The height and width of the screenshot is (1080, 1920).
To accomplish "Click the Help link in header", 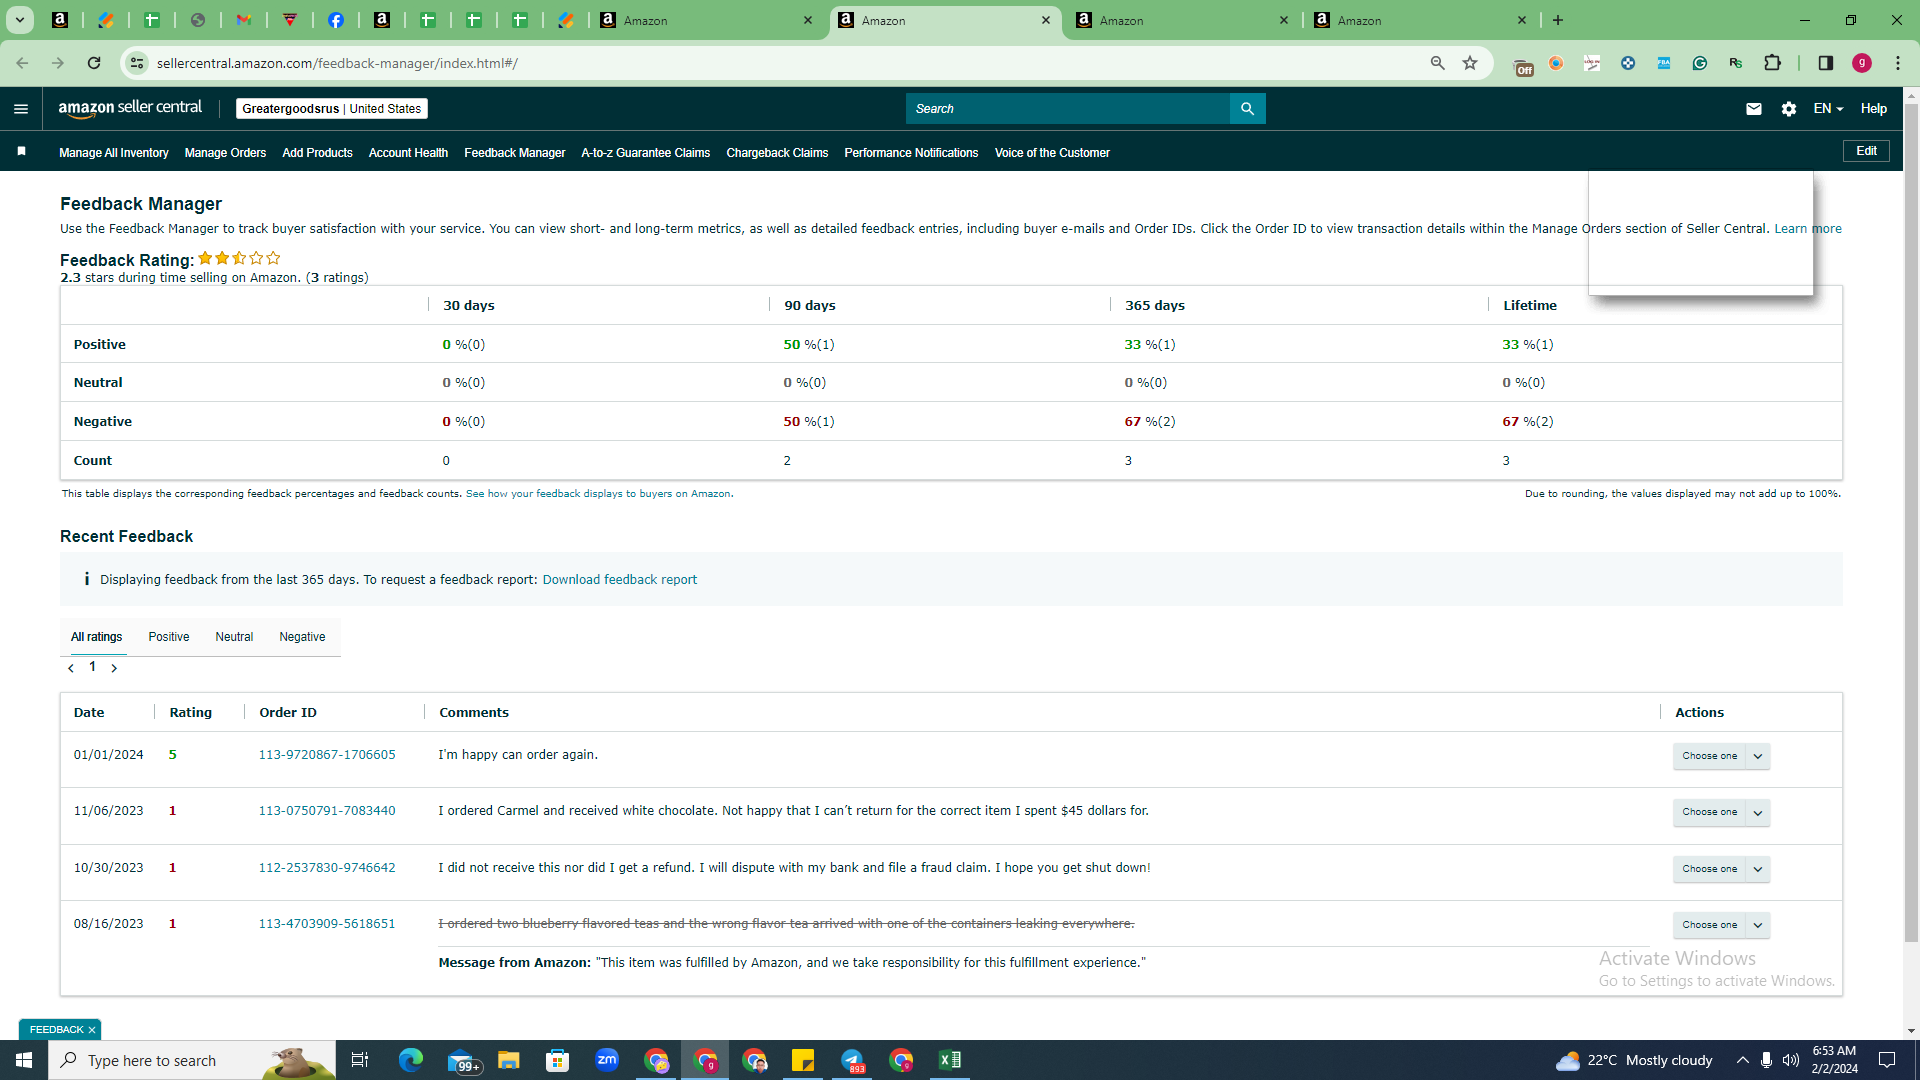I will click(1874, 109).
